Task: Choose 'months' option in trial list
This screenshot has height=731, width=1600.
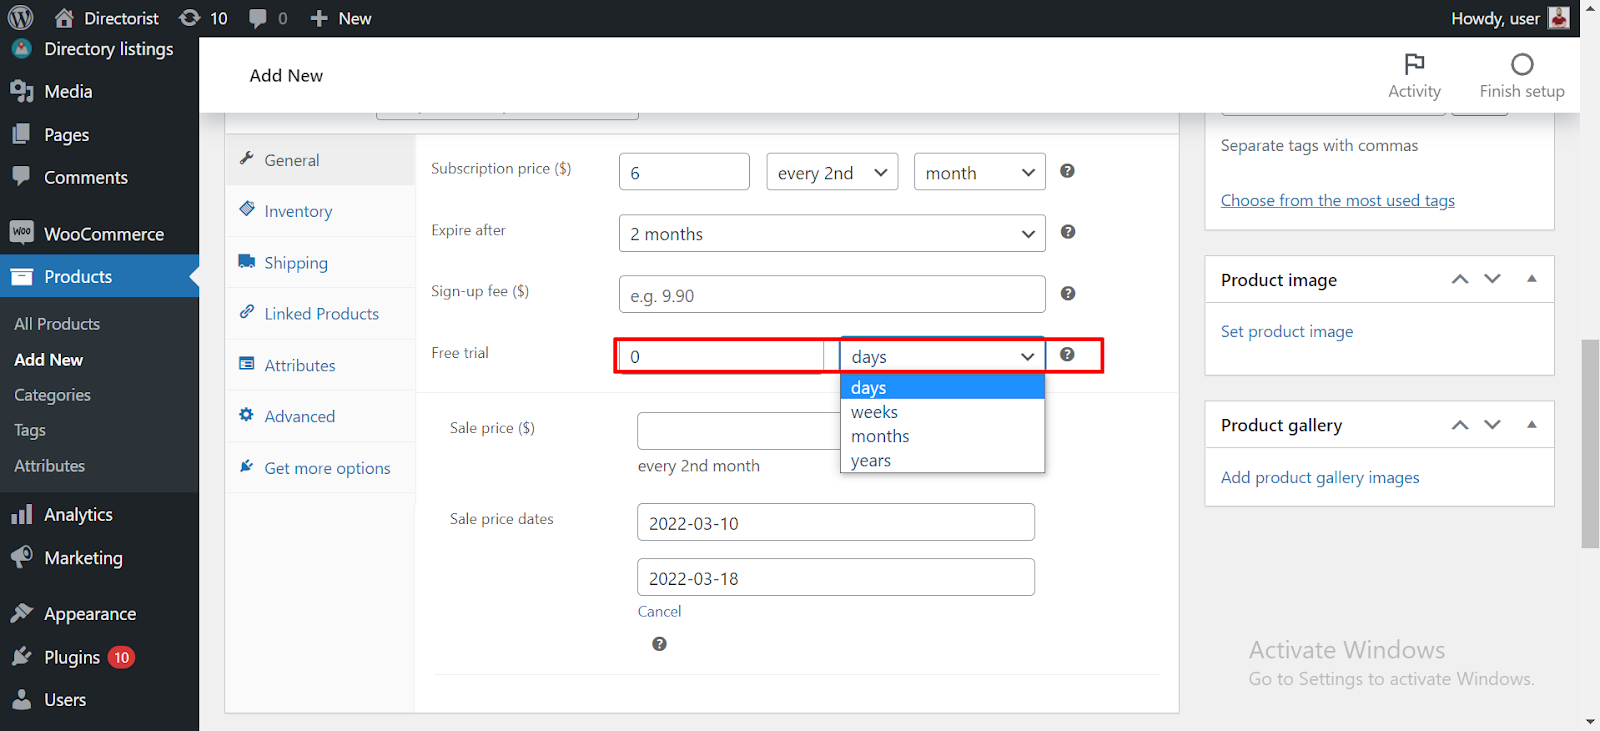Action: [942, 436]
